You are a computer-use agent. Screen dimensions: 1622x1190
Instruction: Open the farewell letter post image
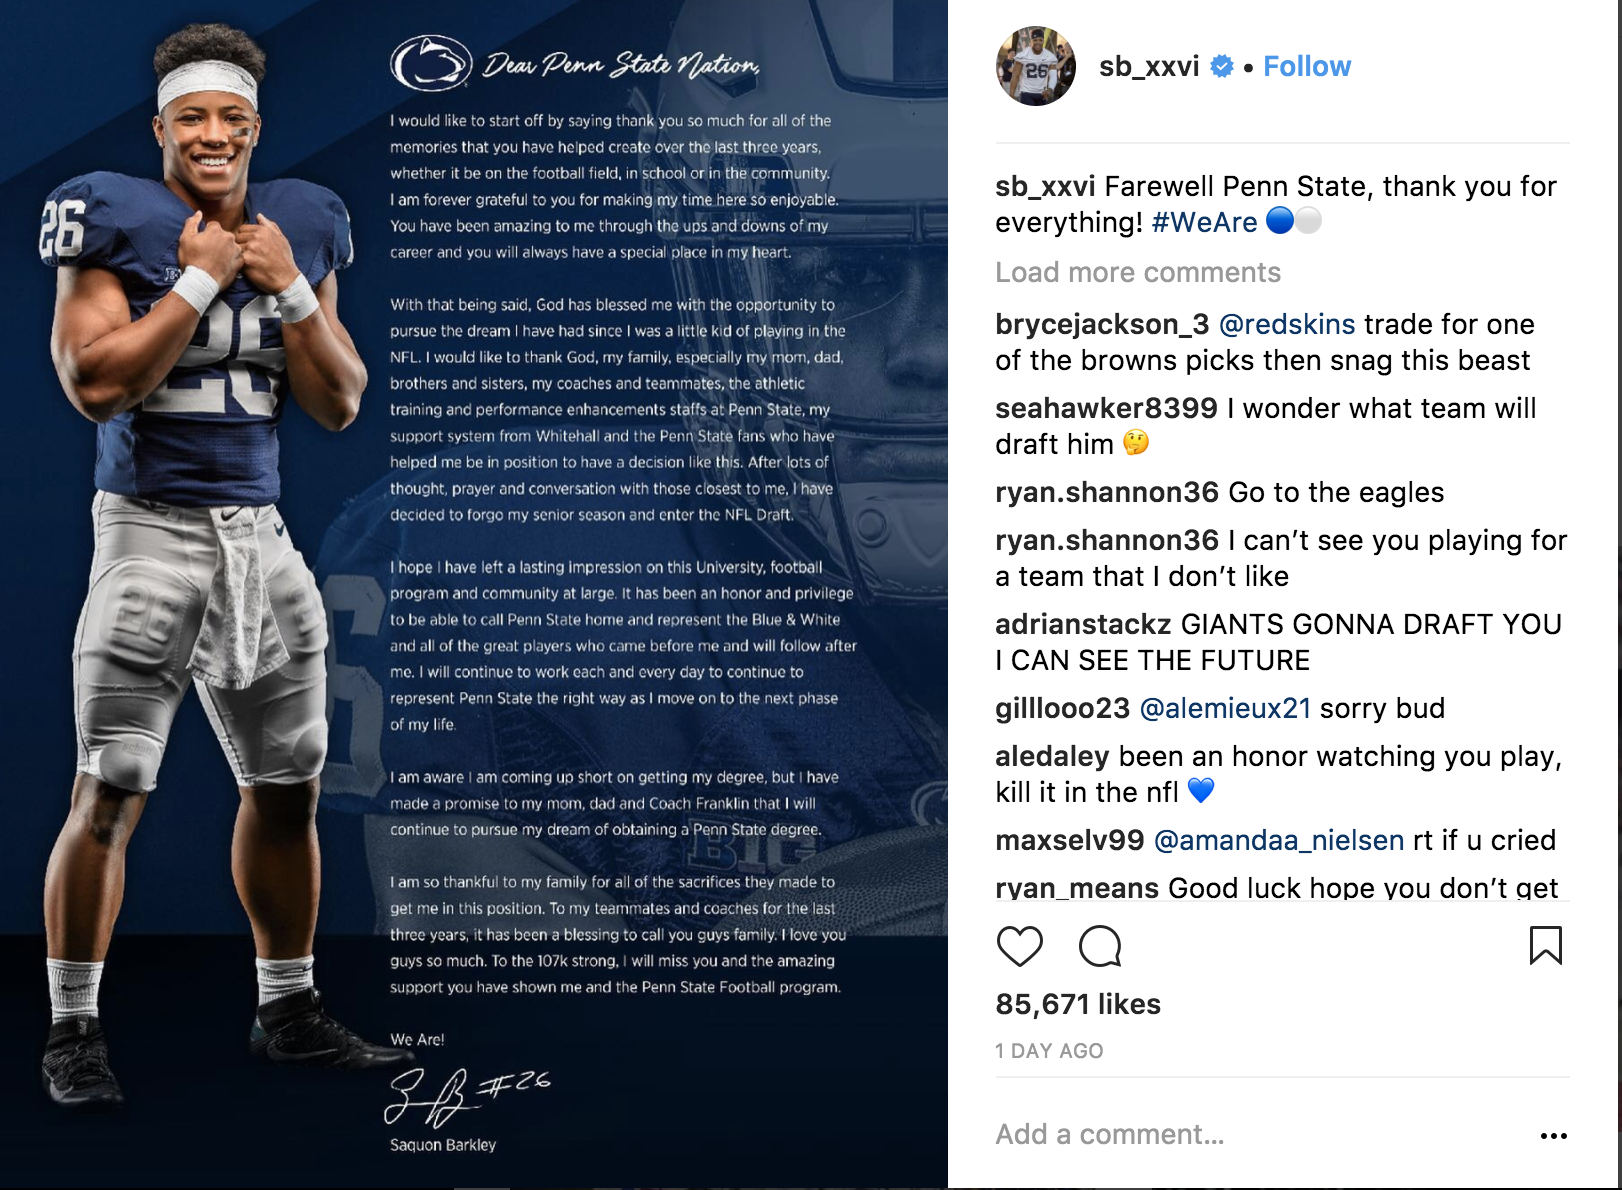click(x=474, y=594)
